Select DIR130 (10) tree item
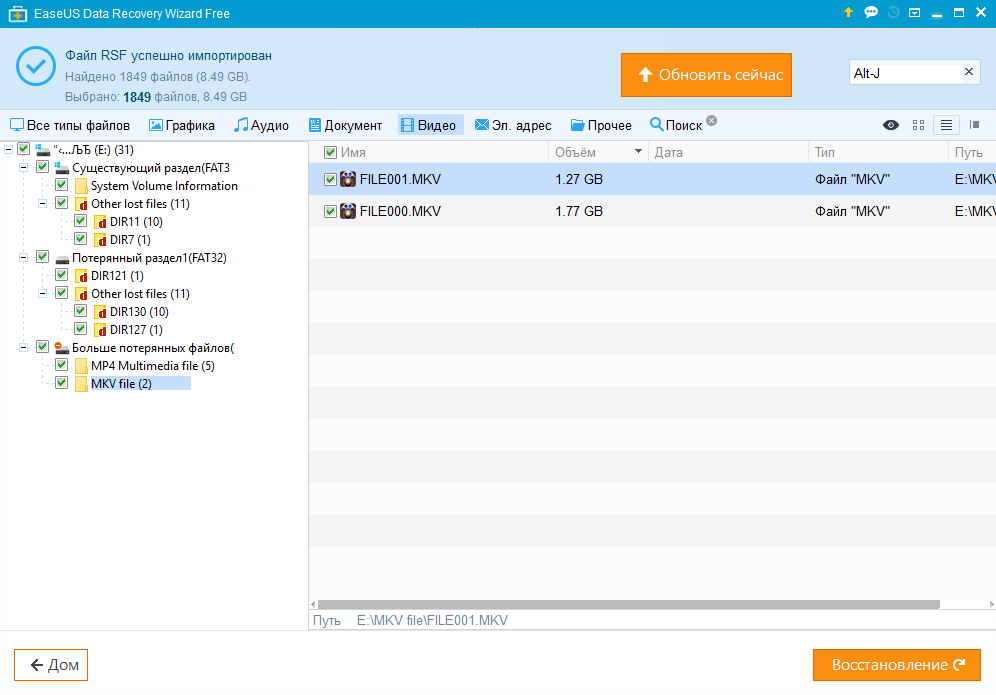Image resolution: width=996 pixels, height=695 pixels. click(x=139, y=312)
